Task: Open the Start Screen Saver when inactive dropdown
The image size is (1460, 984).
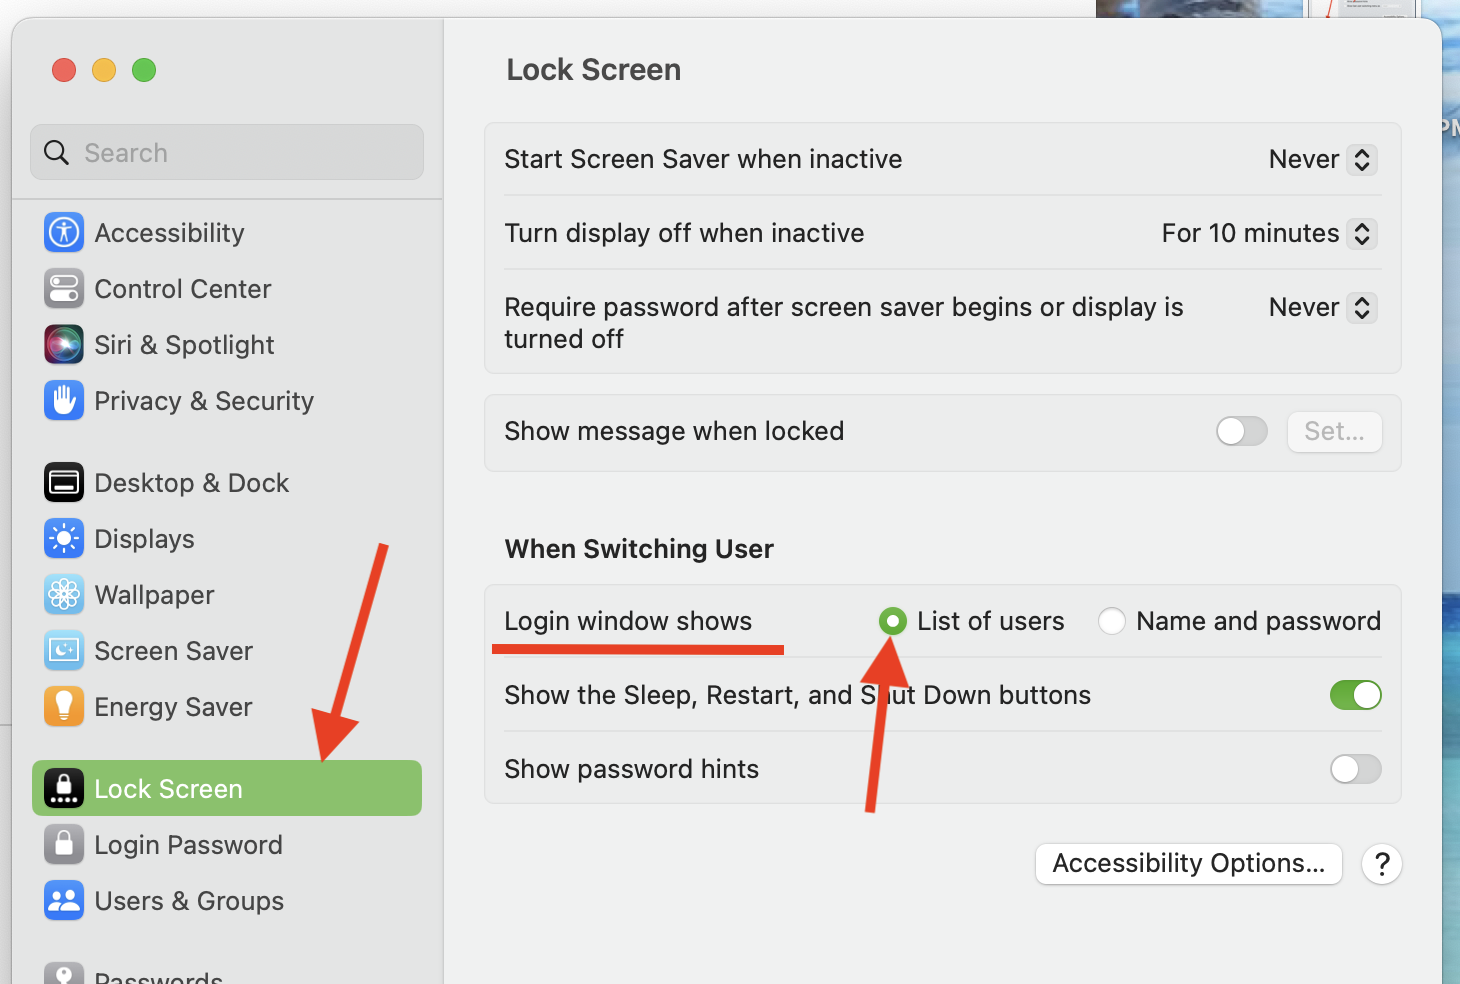Action: 1360,159
